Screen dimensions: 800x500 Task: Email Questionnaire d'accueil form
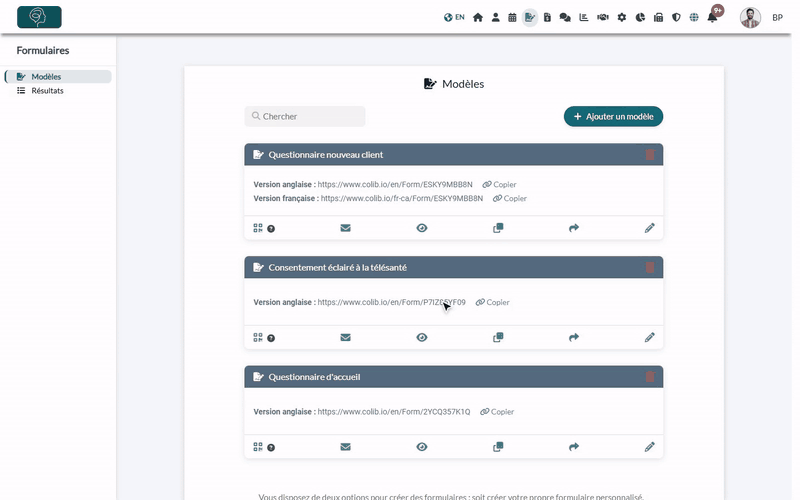coord(345,447)
